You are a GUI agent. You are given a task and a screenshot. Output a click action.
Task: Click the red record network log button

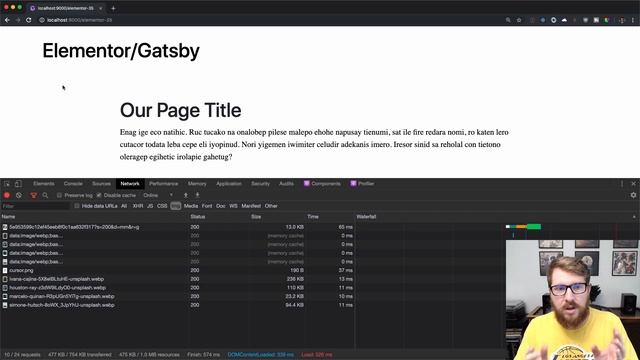coord(7,196)
